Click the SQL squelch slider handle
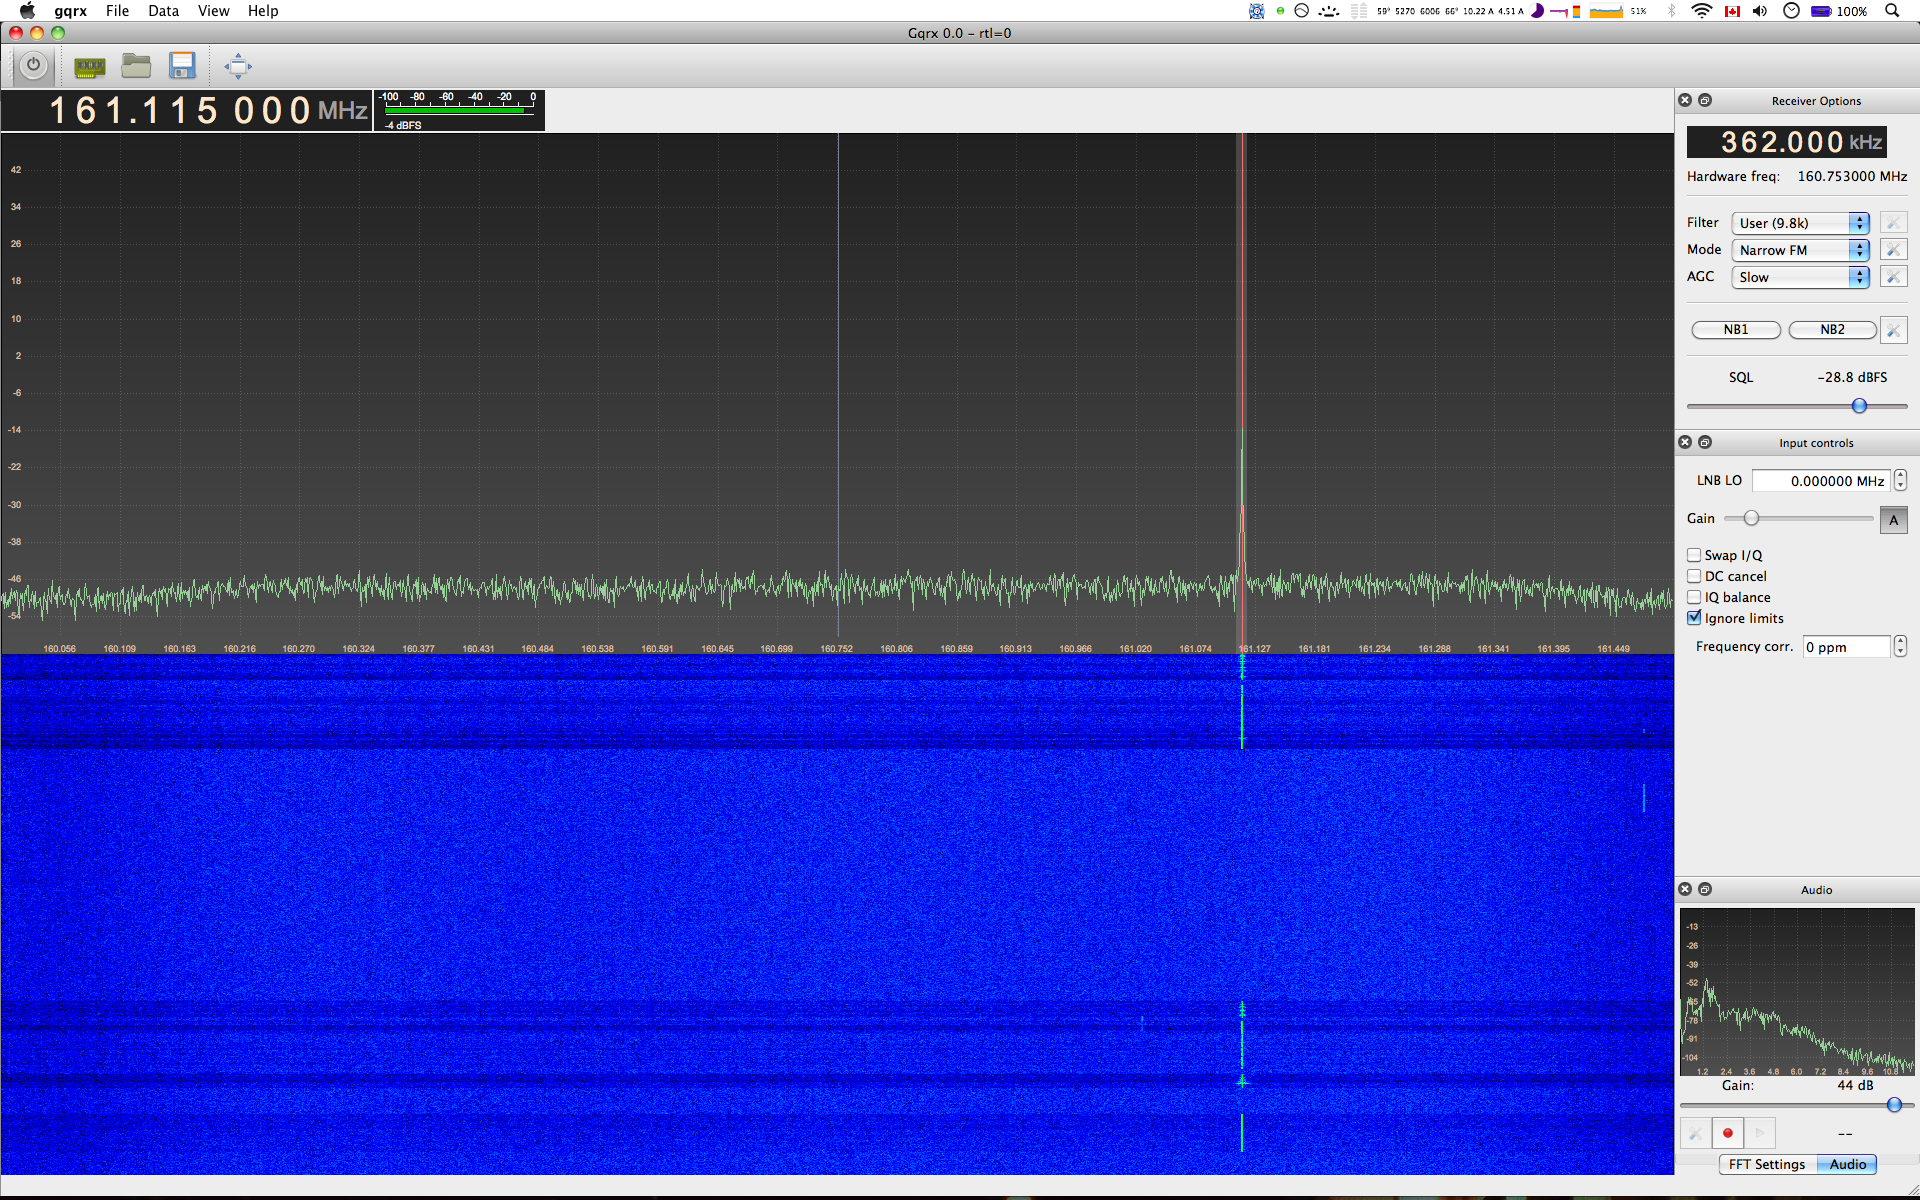The height and width of the screenshot is (1200, 1920). [1859, 406]
